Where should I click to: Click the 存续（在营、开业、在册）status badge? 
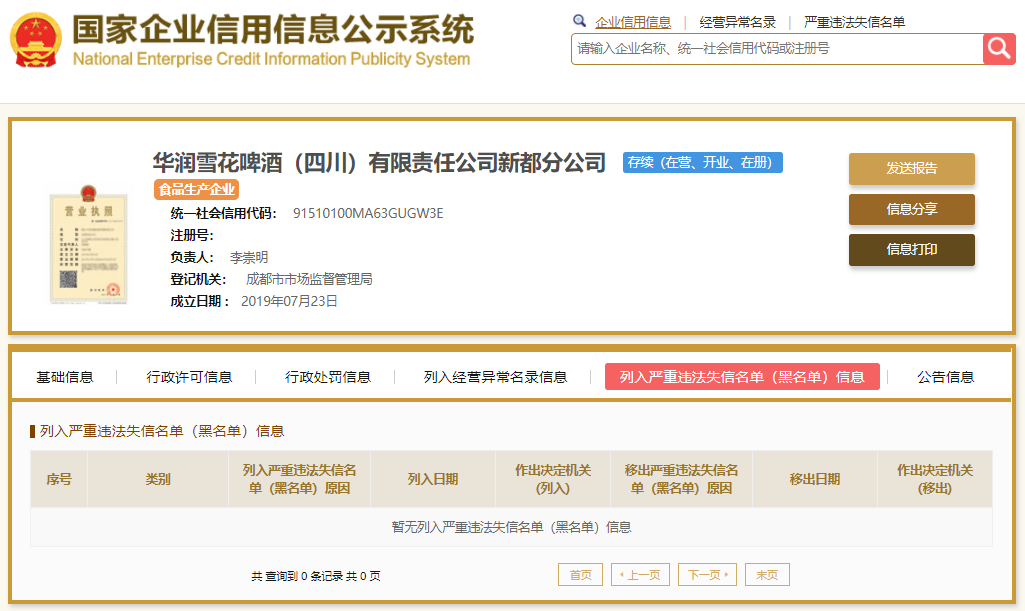(703, 163)
